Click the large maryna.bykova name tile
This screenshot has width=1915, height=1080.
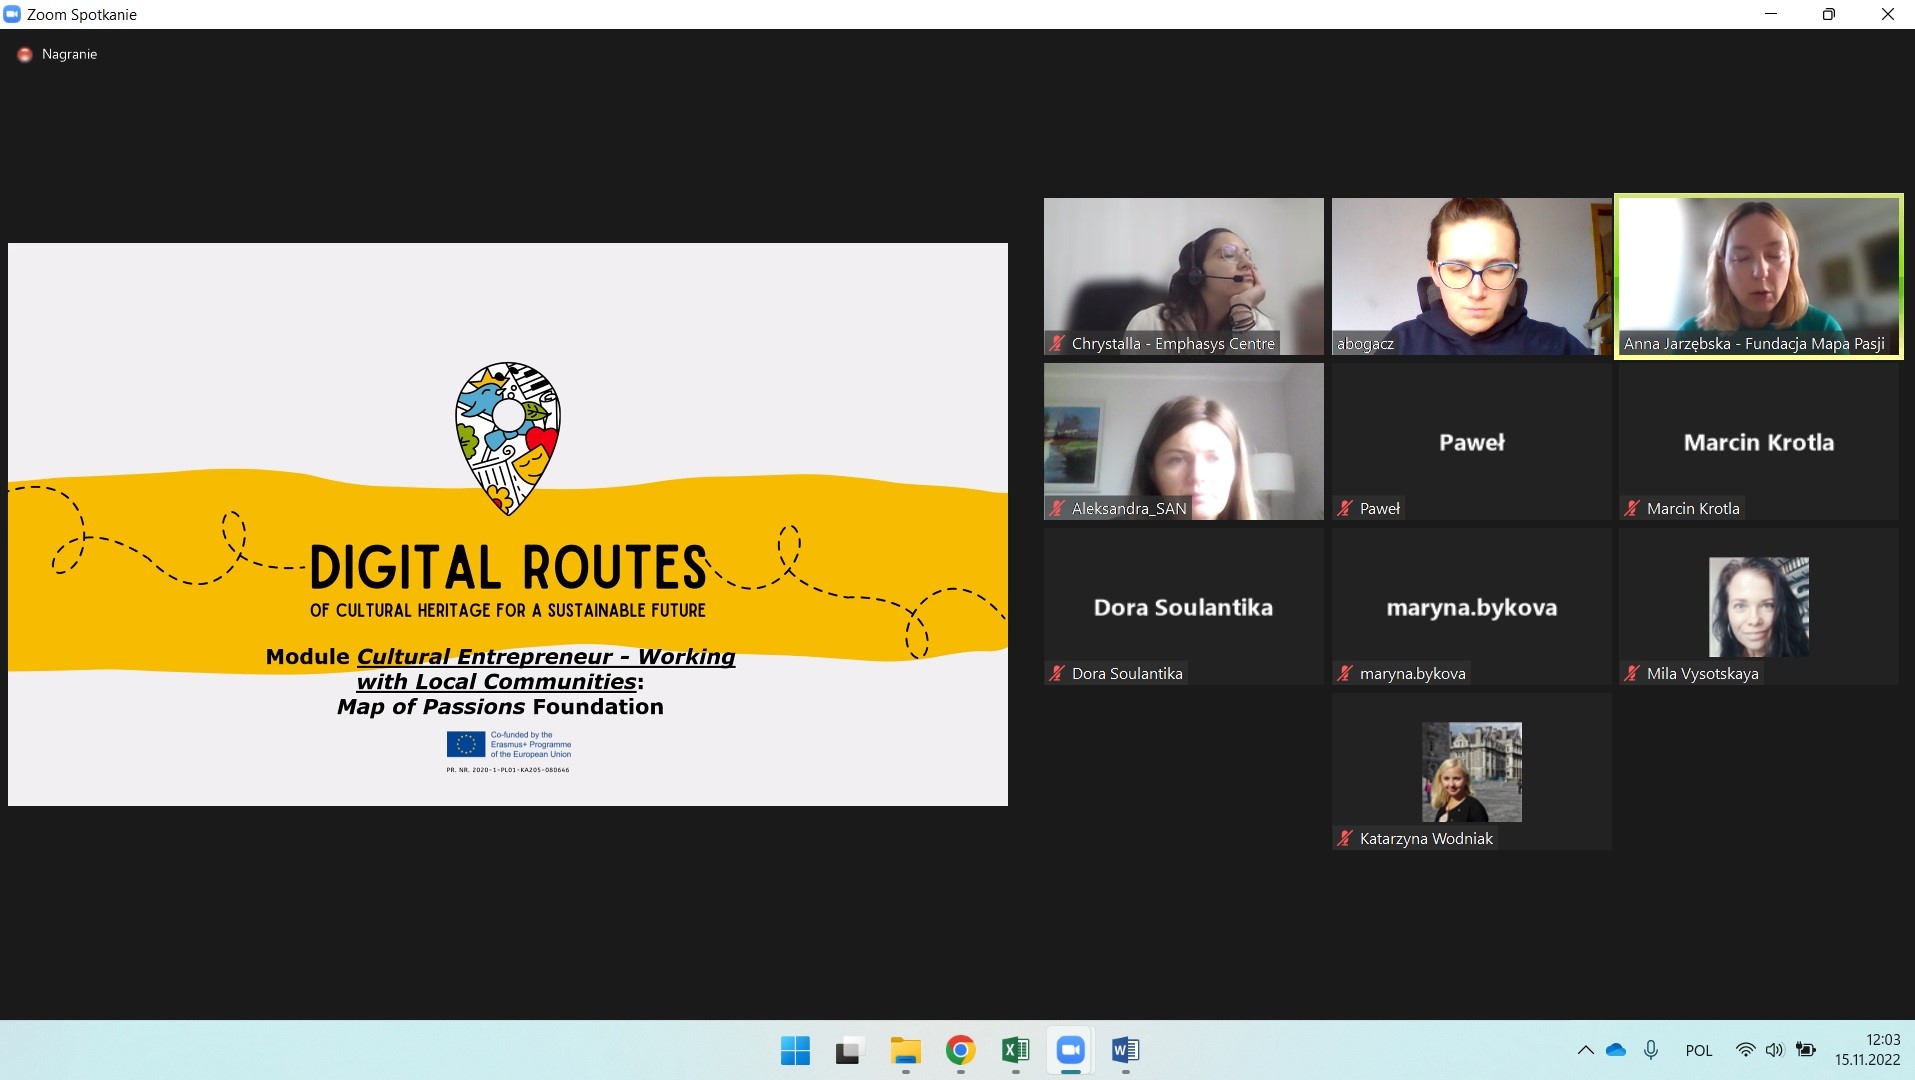(1471, 607)
